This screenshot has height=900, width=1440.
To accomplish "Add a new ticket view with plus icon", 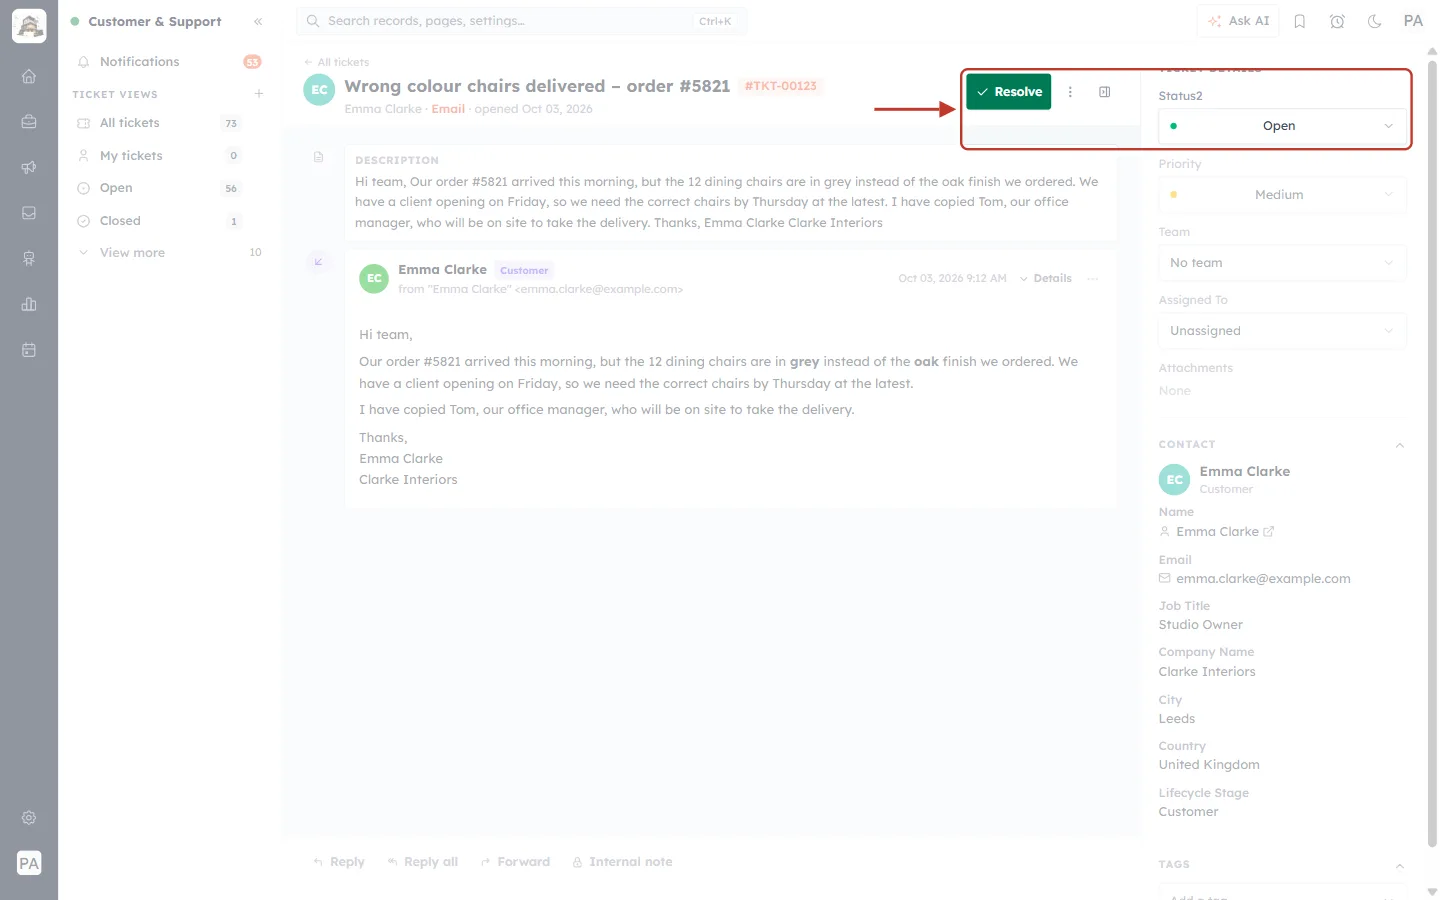I will point(259,94).
